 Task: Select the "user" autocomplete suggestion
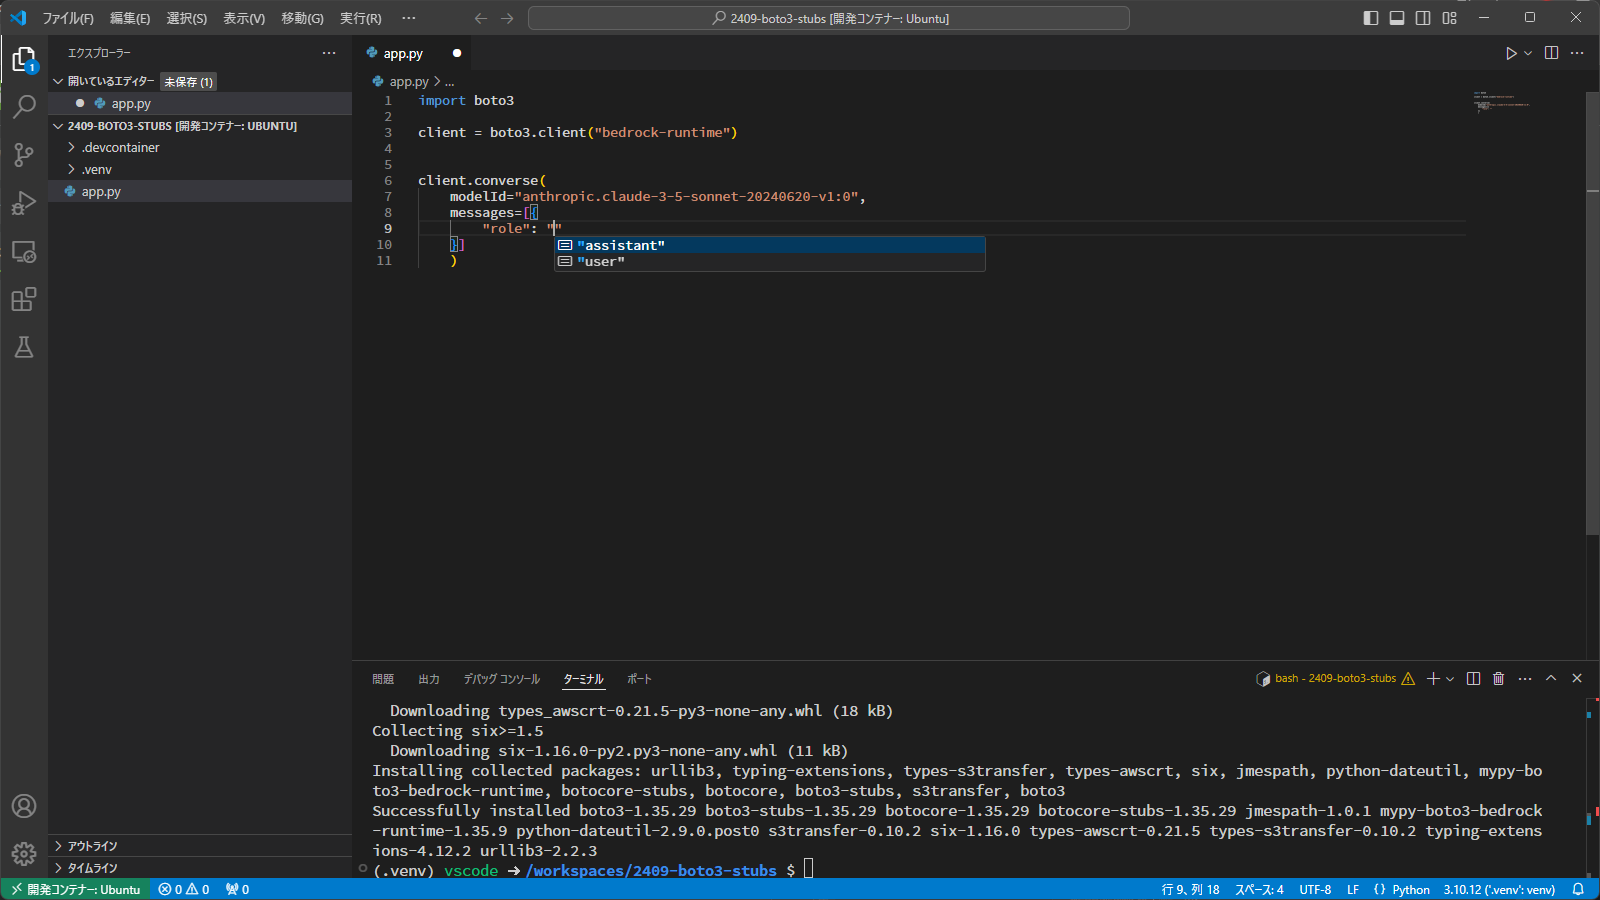click(x=770, y=261)
